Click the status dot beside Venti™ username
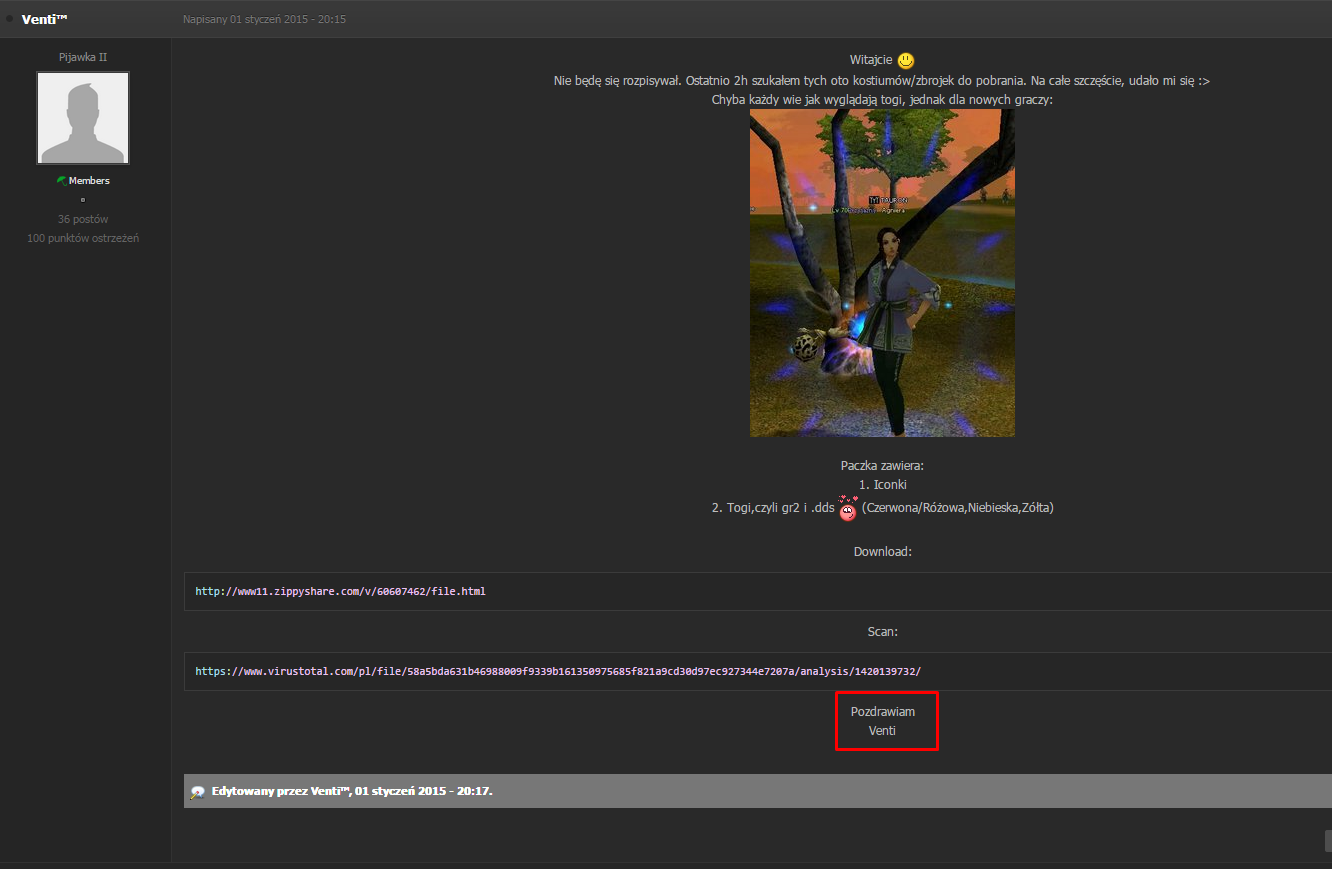 click(10, 19)
